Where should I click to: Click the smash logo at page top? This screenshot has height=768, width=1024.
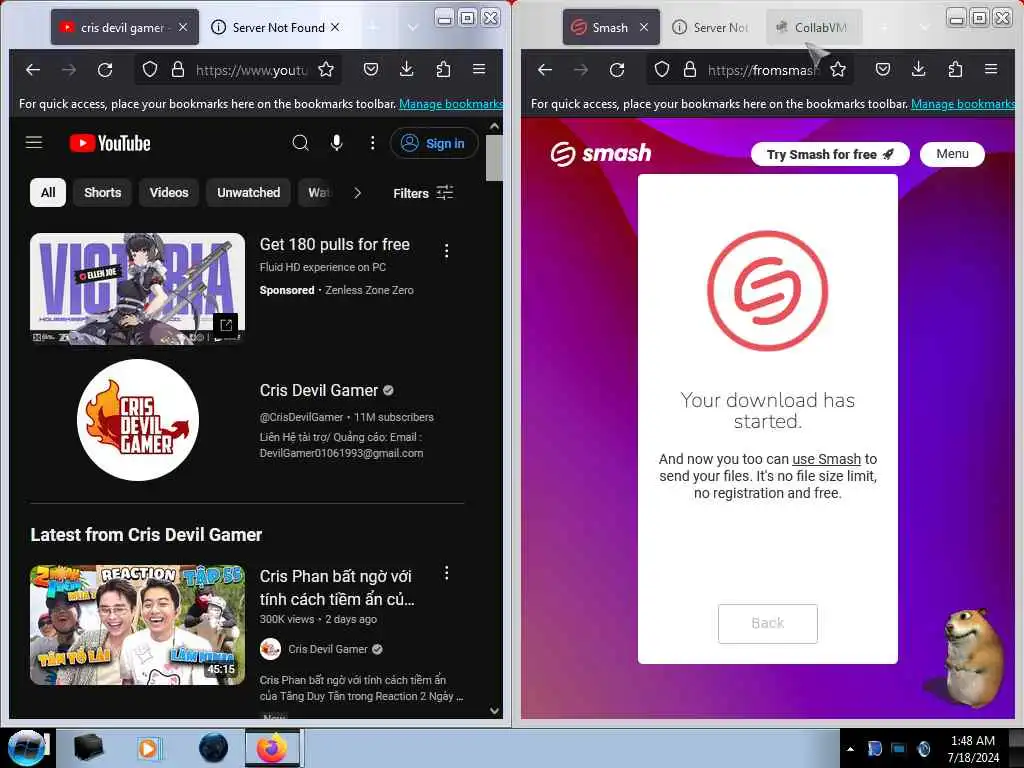601,154
